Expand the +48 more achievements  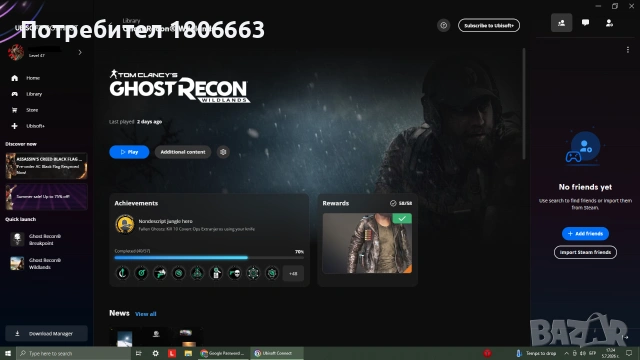tap(293, 273)
